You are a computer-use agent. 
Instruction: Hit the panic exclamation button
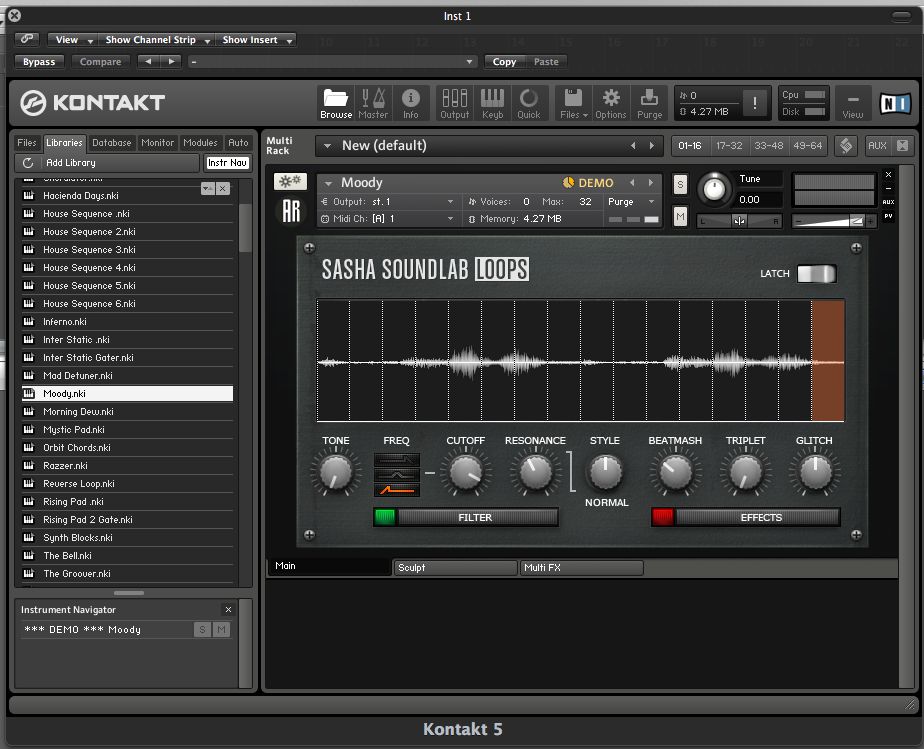pyautogui.click(x=754, y=103)
